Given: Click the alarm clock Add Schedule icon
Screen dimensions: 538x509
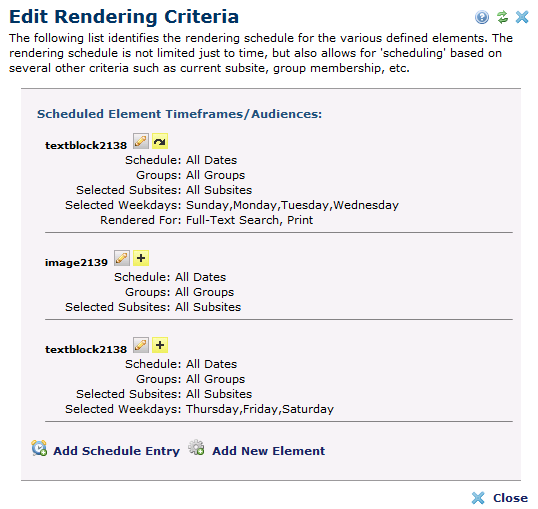Looking at the screenshot, I should tap(39, 448).
